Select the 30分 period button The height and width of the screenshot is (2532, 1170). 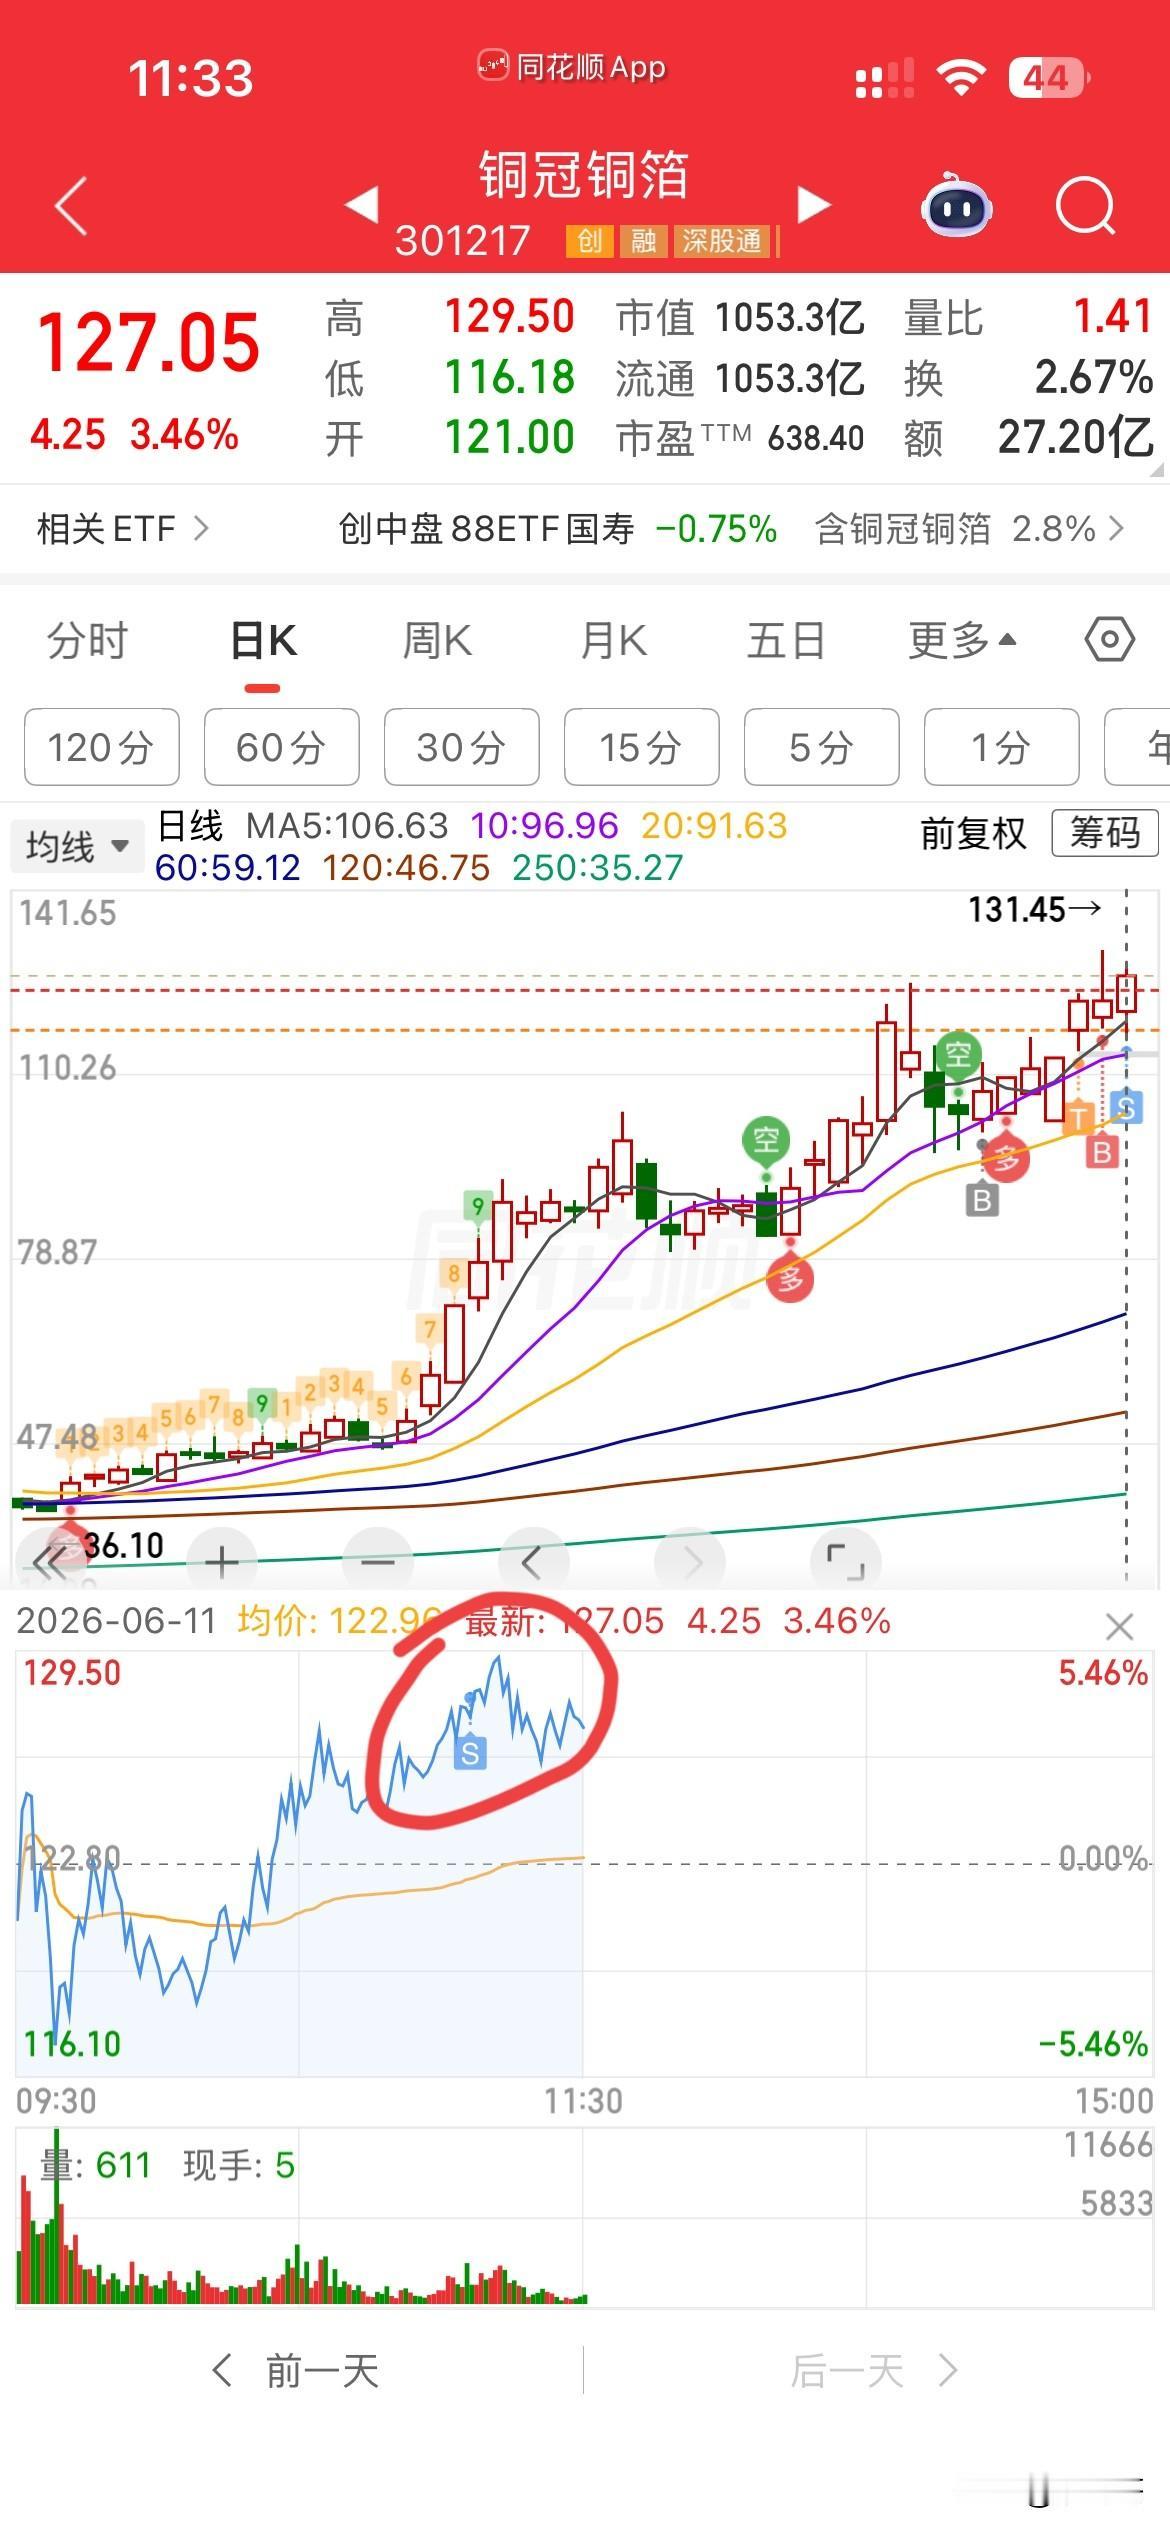click(x=461, y=747)
